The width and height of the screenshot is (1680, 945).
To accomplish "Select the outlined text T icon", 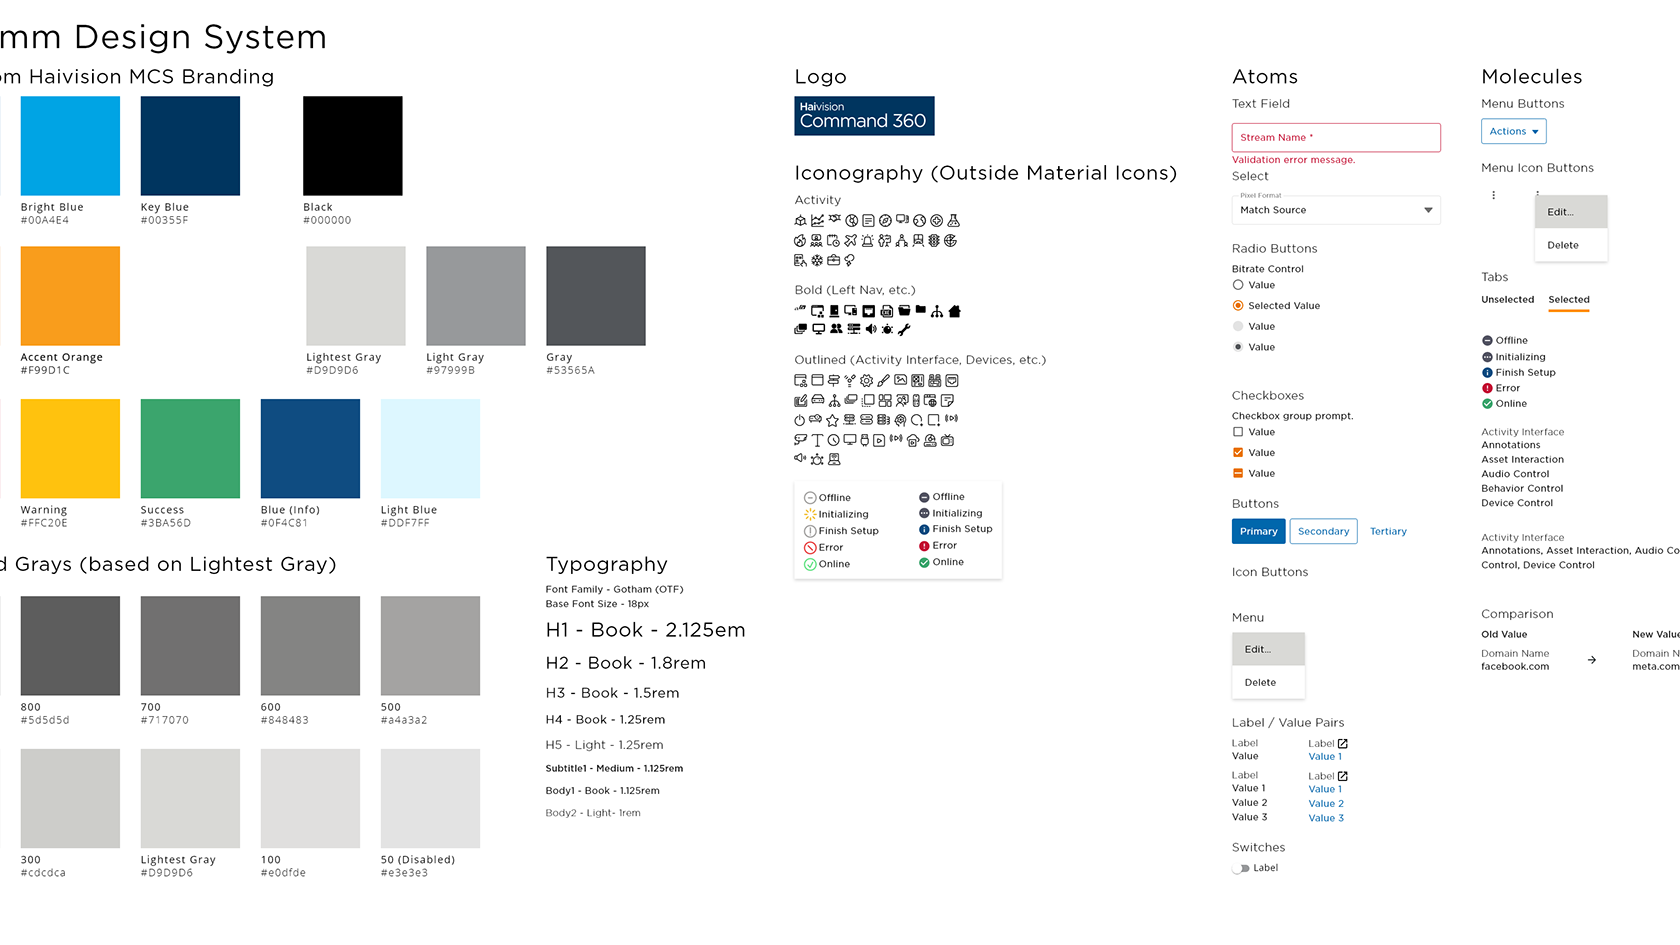I will 817,440.
